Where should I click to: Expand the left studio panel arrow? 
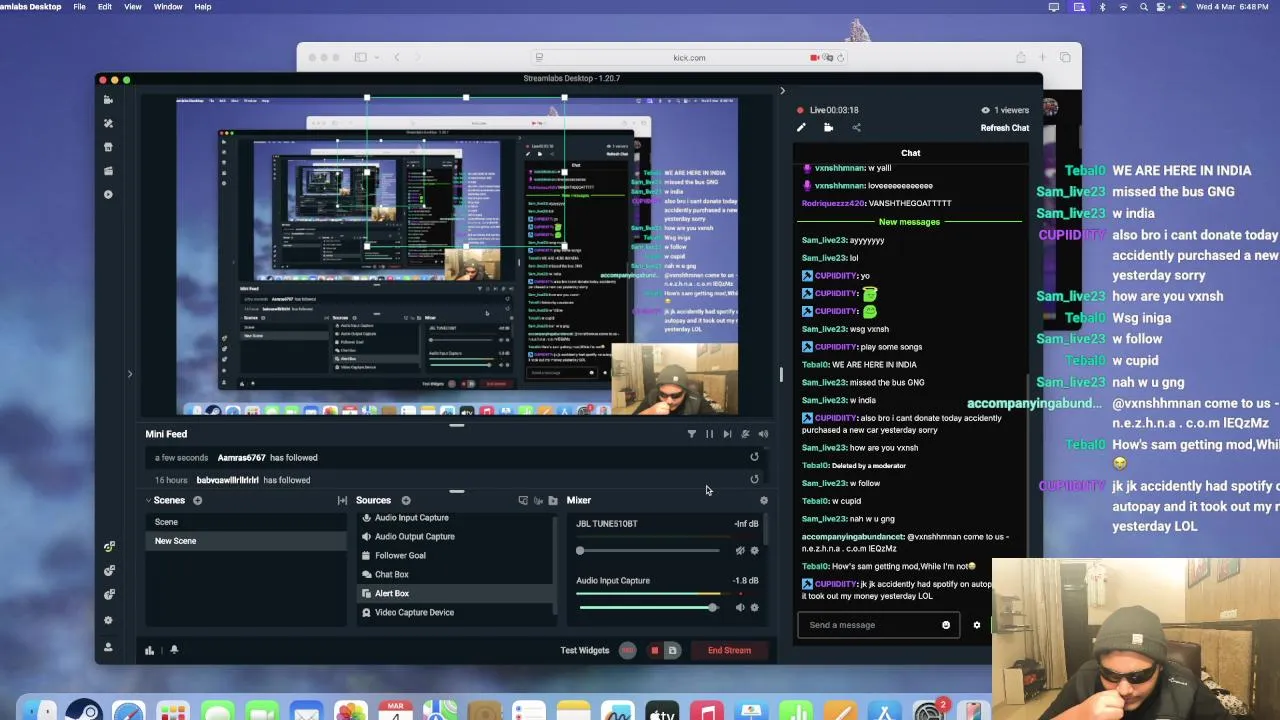coord(129,374)
